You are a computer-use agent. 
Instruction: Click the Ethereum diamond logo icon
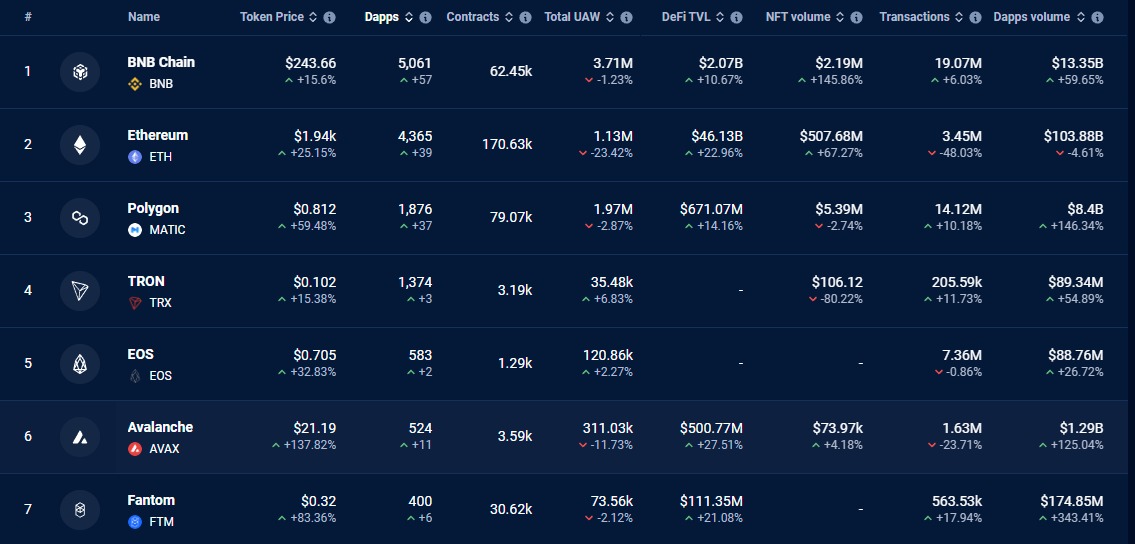pos(80,145)
